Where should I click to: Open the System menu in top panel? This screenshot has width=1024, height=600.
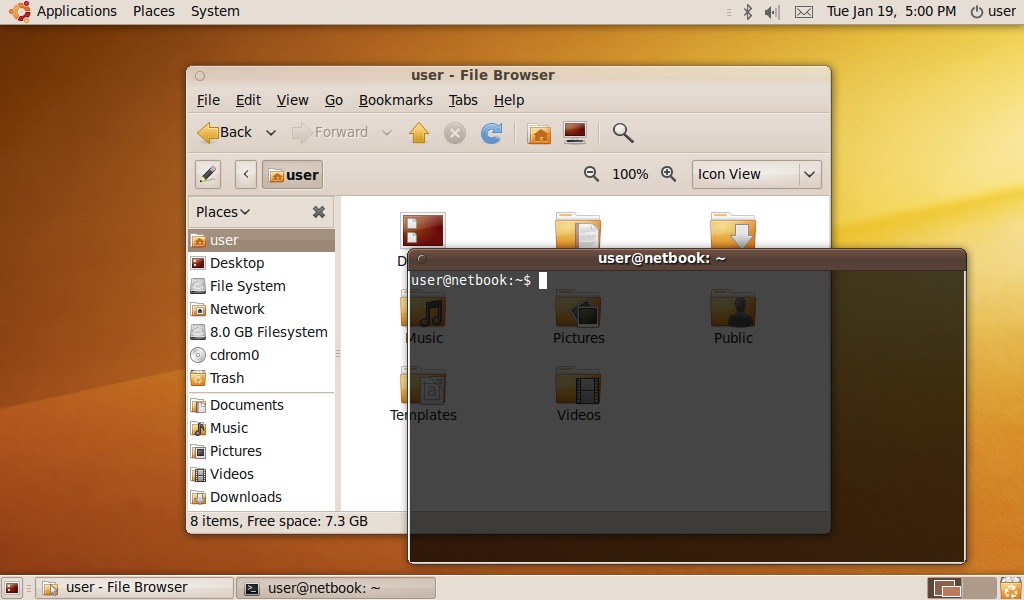[x=215, y=11]
